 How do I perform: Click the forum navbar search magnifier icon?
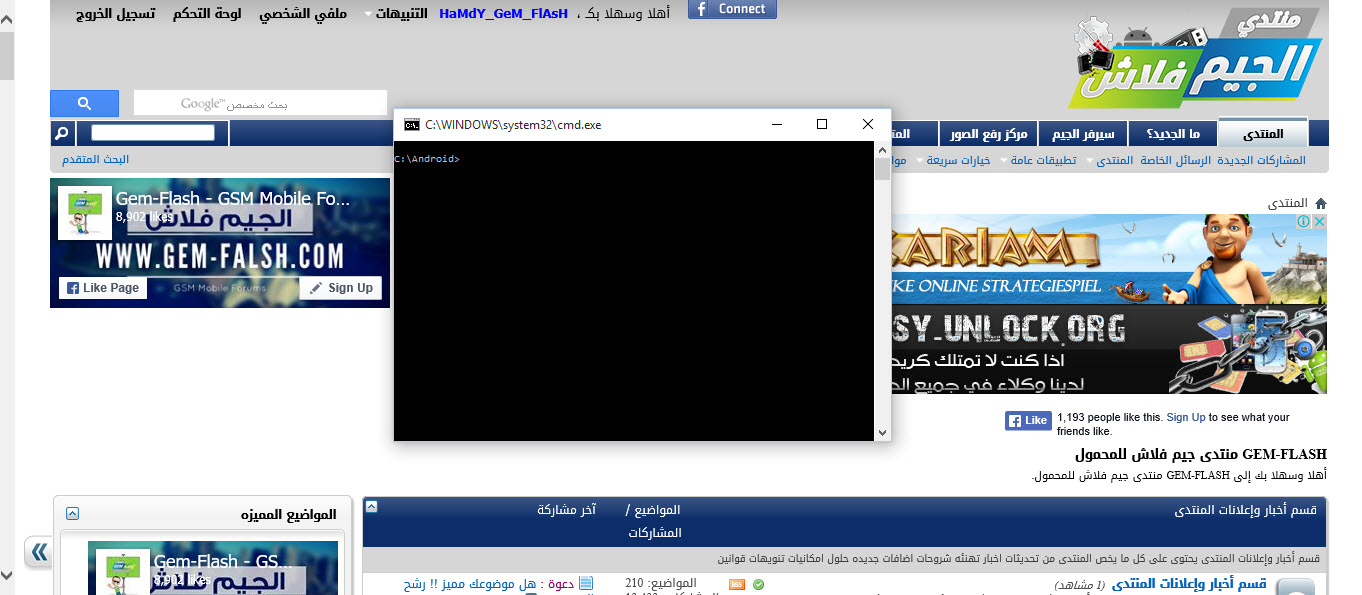click(62, 133)
